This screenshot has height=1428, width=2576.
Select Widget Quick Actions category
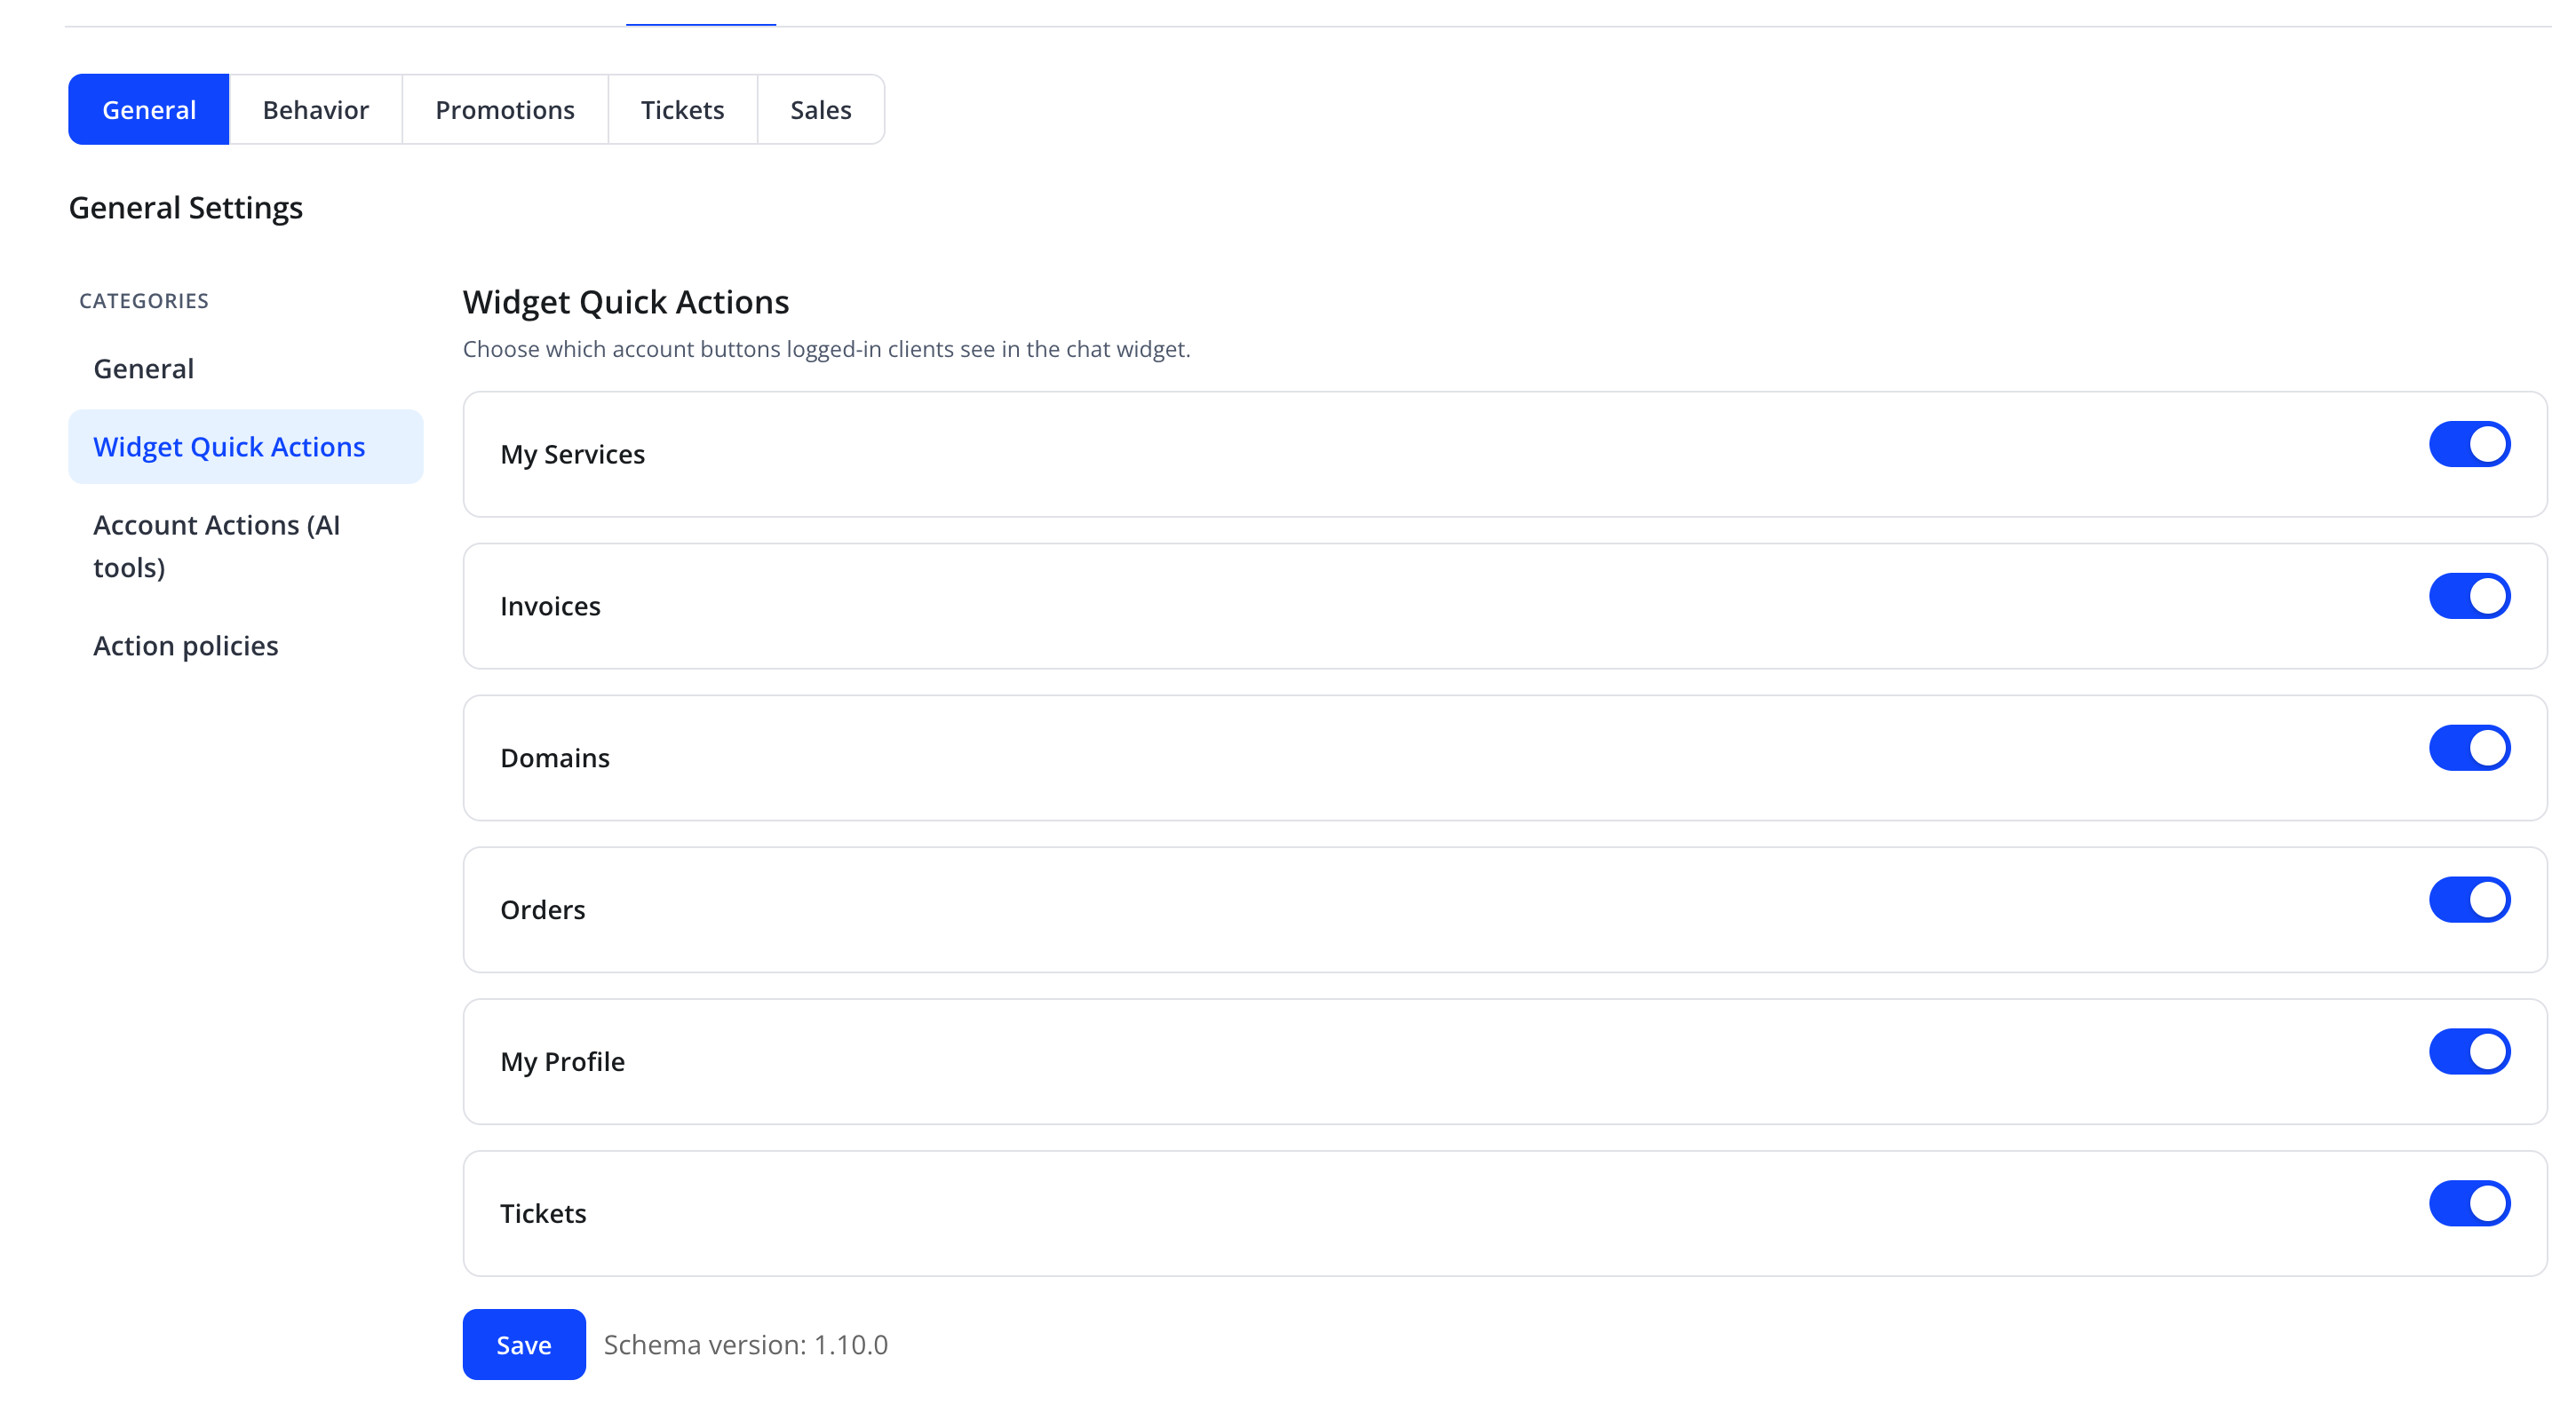(246, 447)
